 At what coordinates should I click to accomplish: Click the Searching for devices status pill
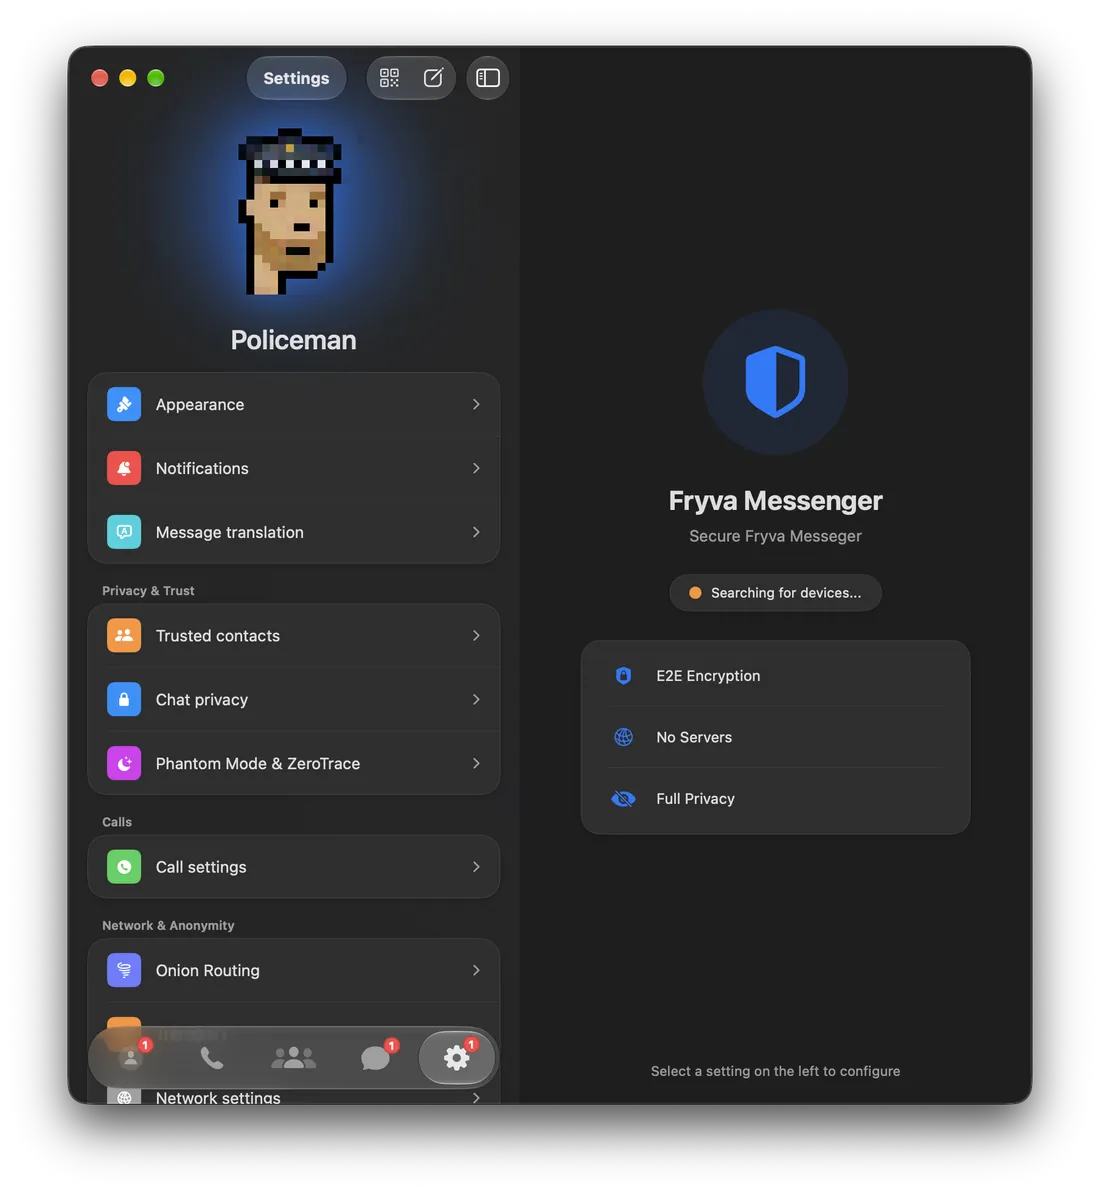click(x=775, y=593)
